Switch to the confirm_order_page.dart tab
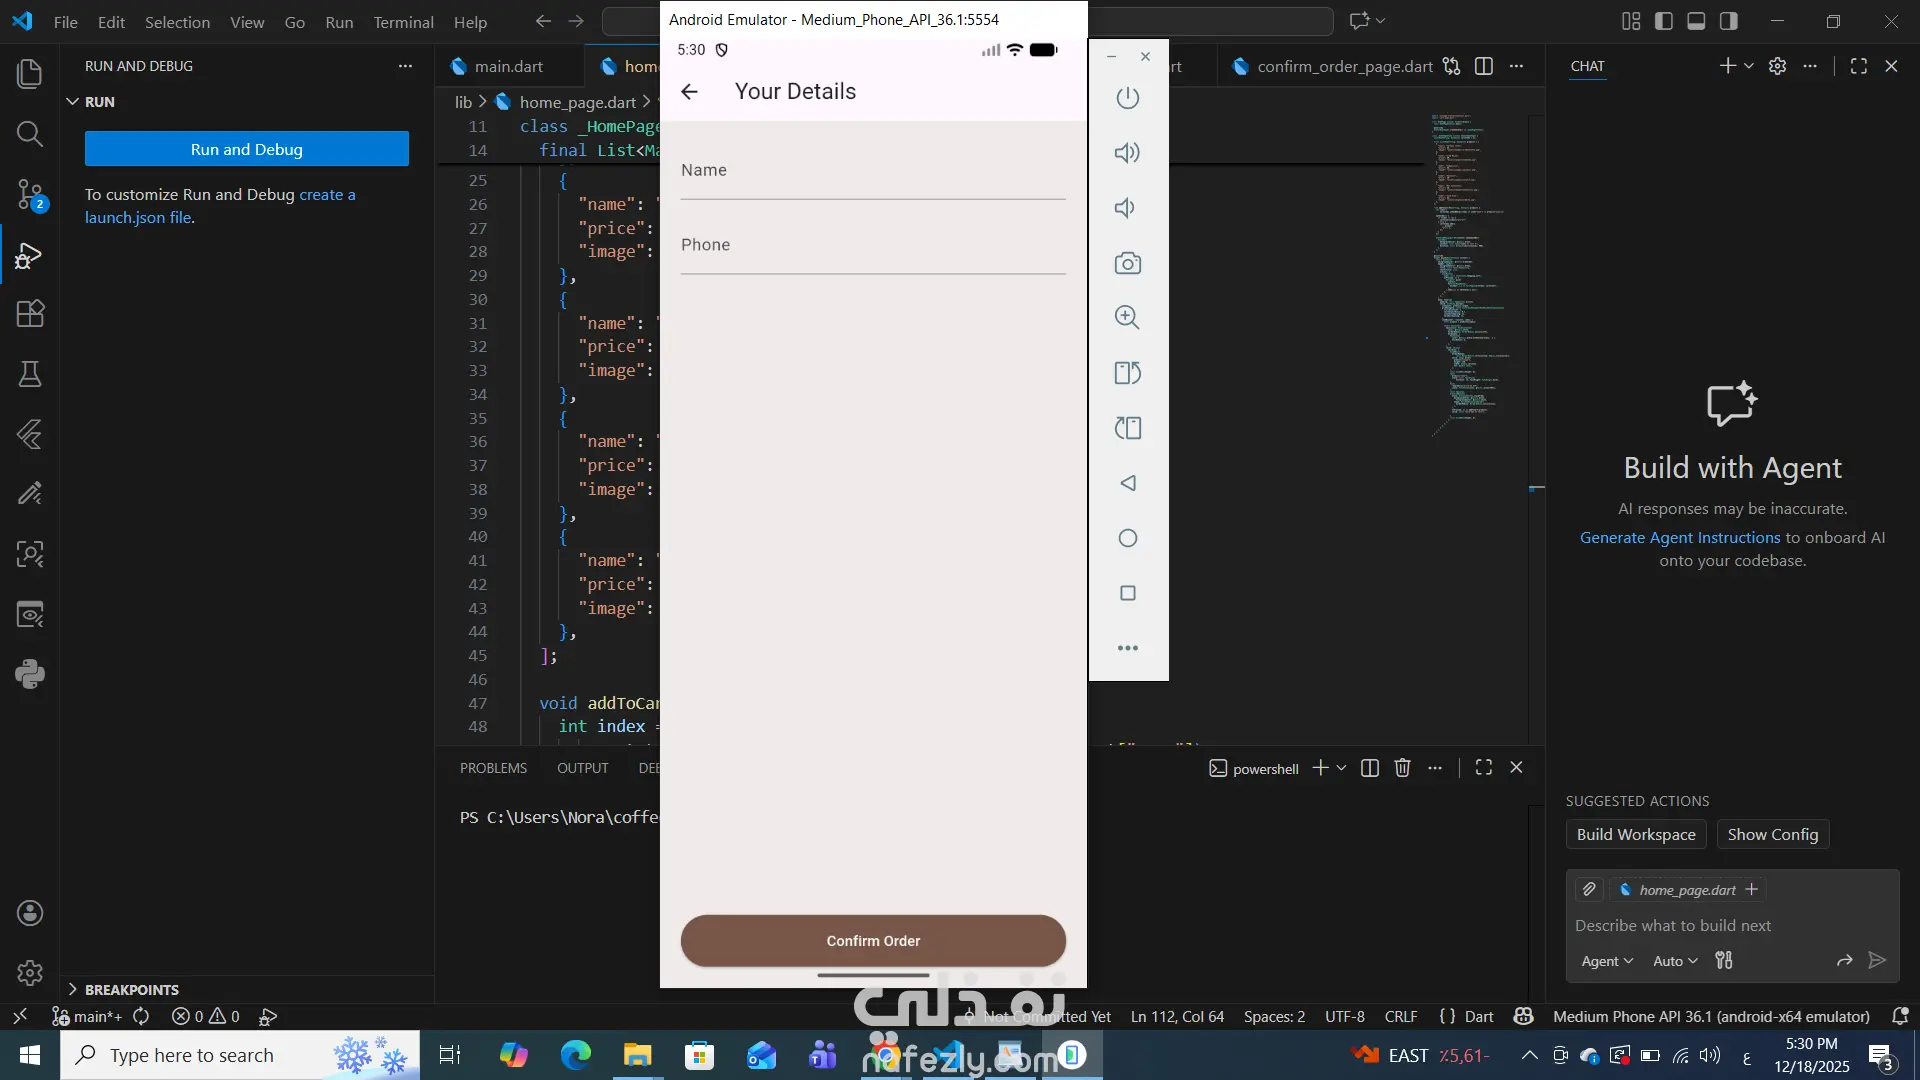The image size is (1920, 1080). (1343, 67)
